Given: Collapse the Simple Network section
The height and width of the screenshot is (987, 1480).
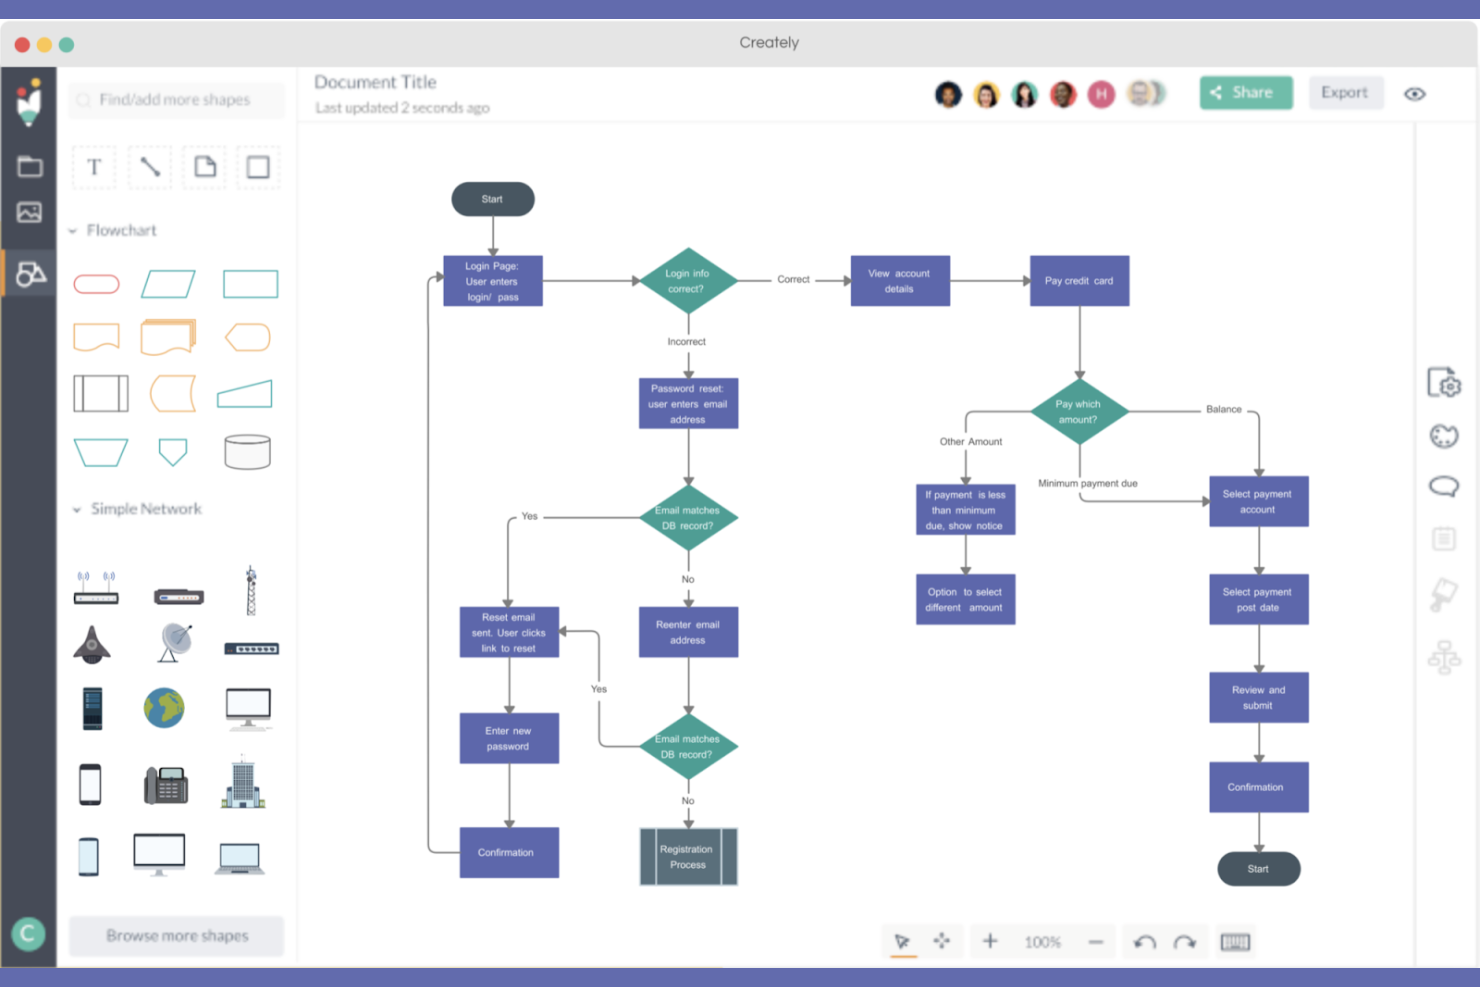Looking at the screenshot, I should (77, 510).
